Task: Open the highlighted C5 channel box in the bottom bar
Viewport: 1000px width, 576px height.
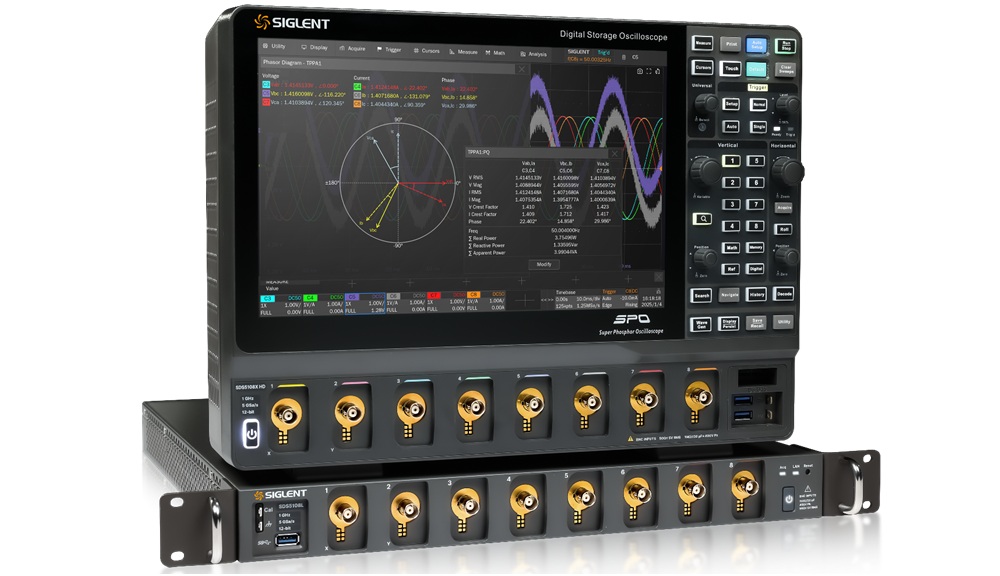Action: click(365, 305)
